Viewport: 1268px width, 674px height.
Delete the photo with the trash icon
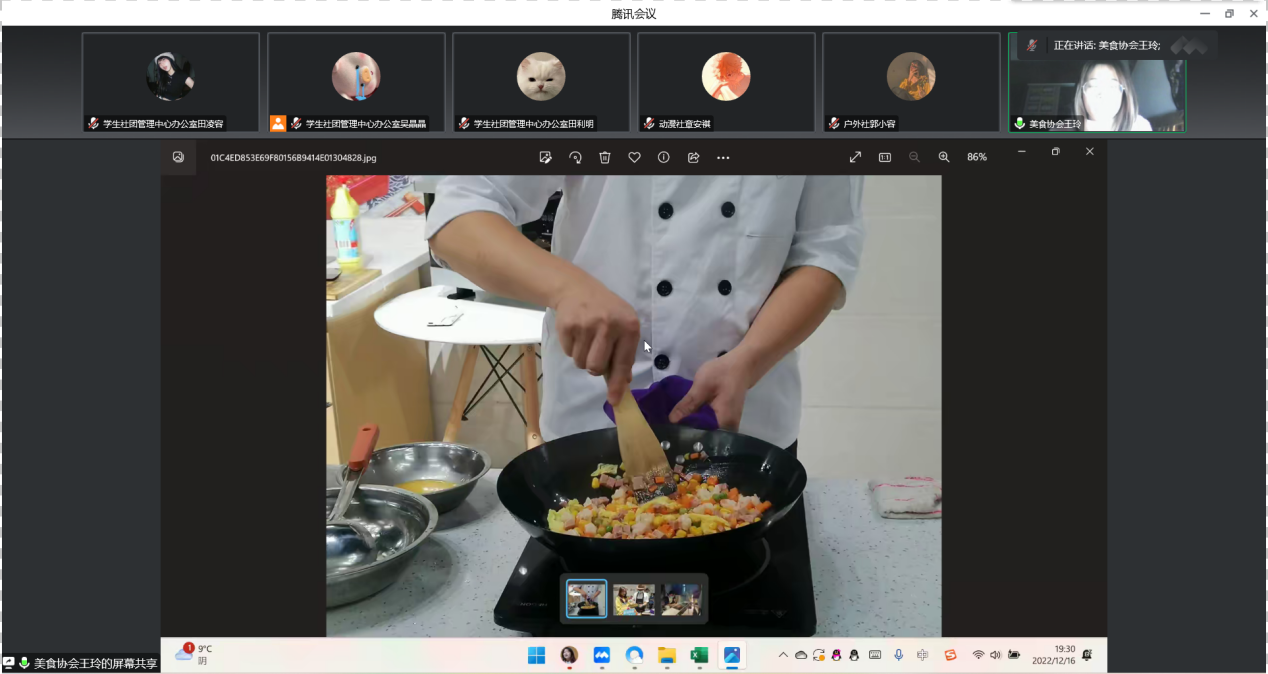pyautogui.click(x=605, y=157)
